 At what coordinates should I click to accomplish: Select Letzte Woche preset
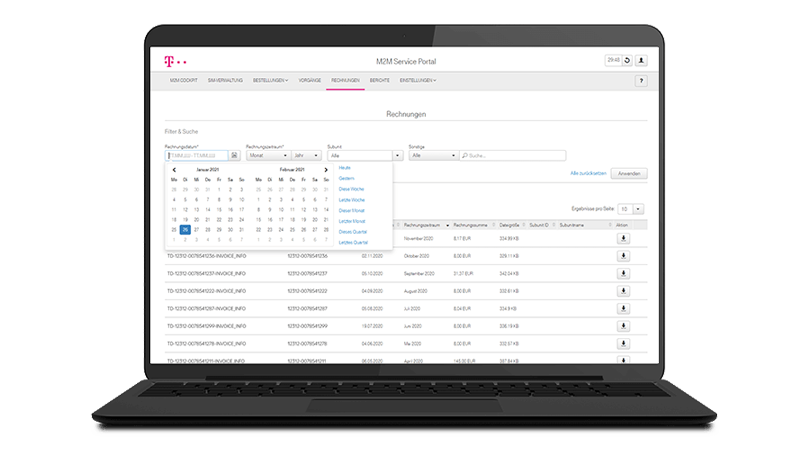(351, 200)
